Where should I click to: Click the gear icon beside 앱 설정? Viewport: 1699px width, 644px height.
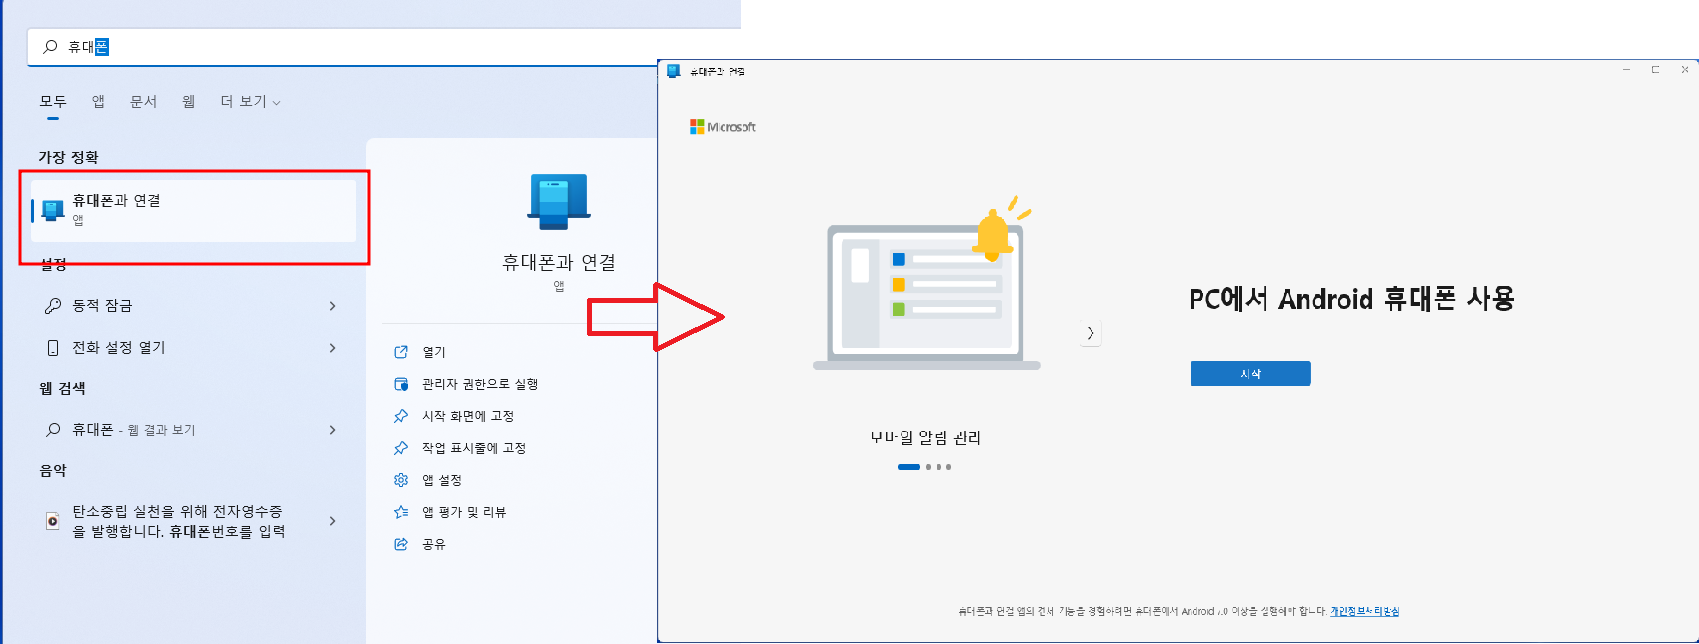401,480
